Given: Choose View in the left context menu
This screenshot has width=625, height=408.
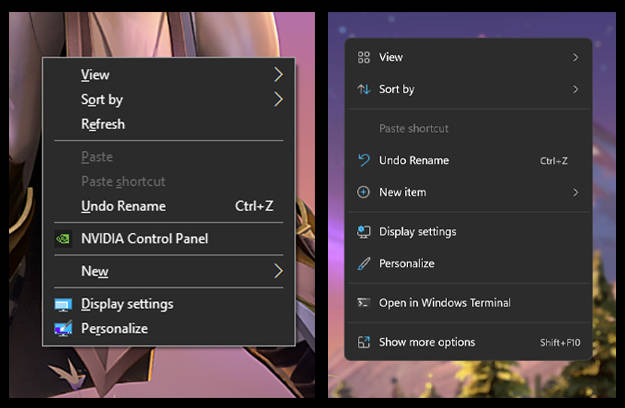Looking at the screenshot, I should [169, 75].
